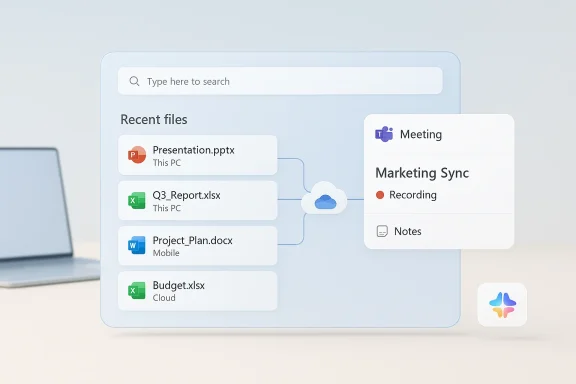
Task: Click 'Mobile' under Project_Plan.docx
Action: pos(166,253)
